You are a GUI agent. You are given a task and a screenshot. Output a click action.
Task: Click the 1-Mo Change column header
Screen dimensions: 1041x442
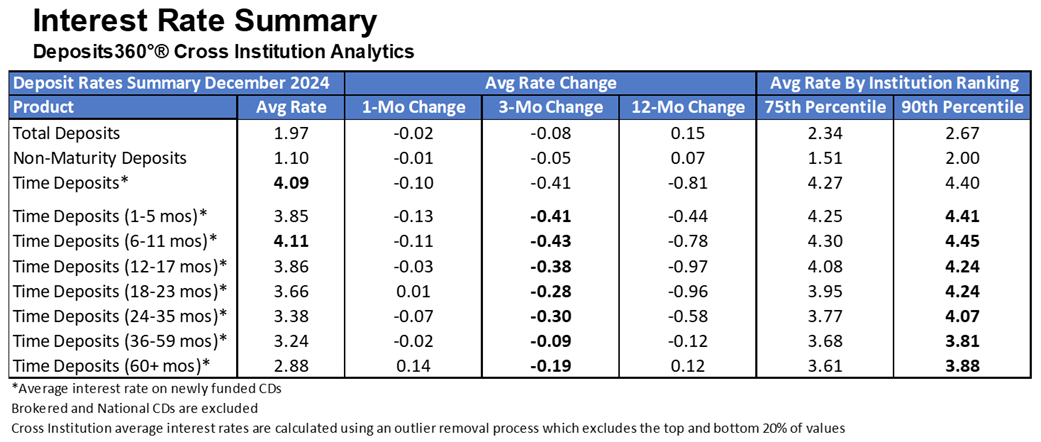(407, 107)
